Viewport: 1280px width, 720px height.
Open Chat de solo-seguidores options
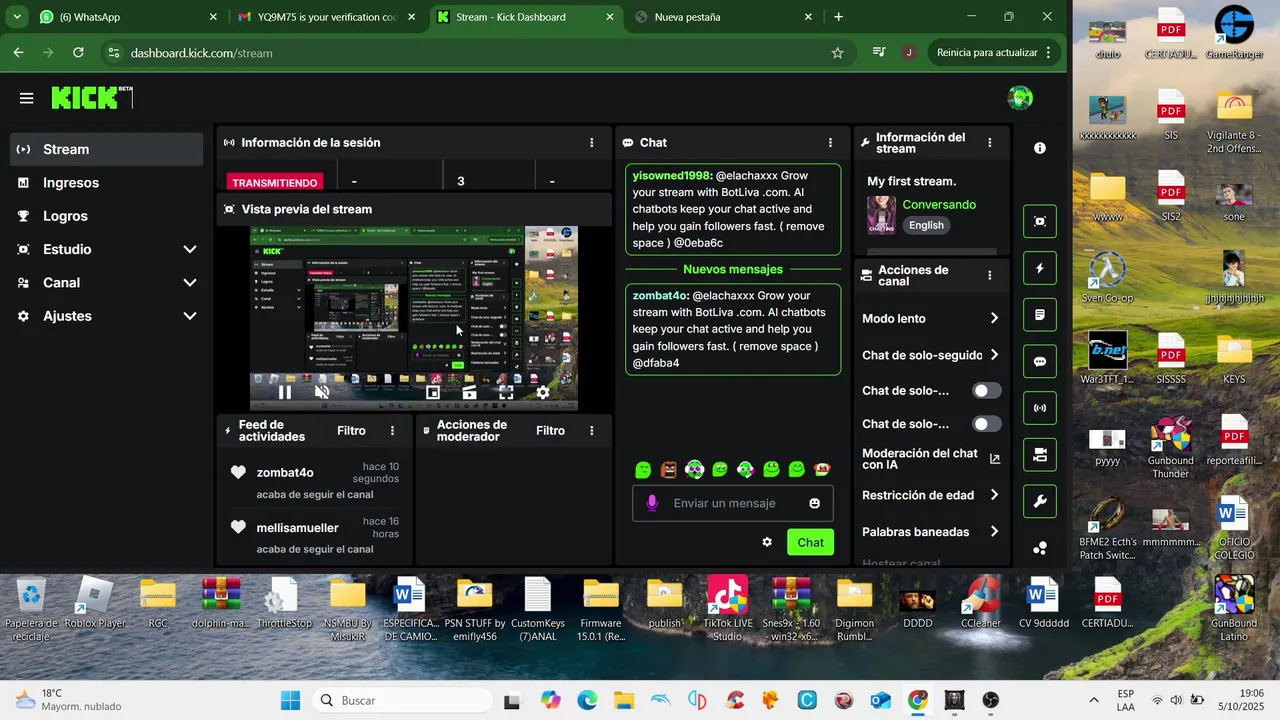click(x=931, y=355)
